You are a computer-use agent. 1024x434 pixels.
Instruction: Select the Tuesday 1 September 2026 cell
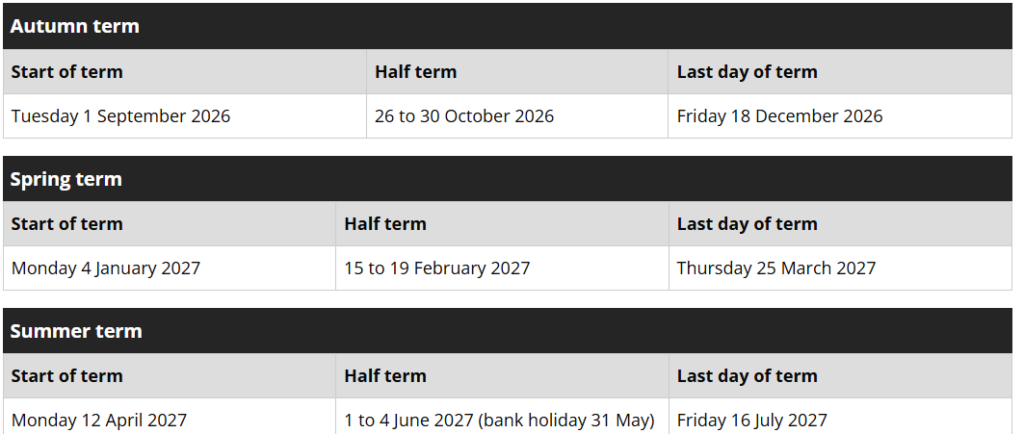pos(185,116)
